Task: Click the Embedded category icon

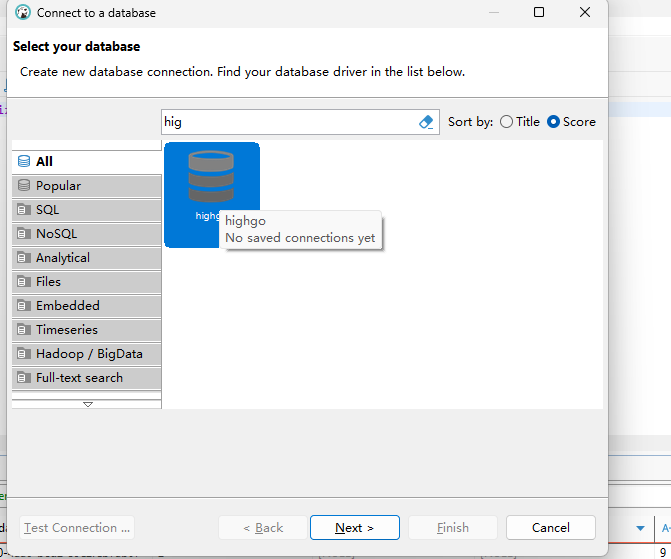Action: [x=24, y=306]
